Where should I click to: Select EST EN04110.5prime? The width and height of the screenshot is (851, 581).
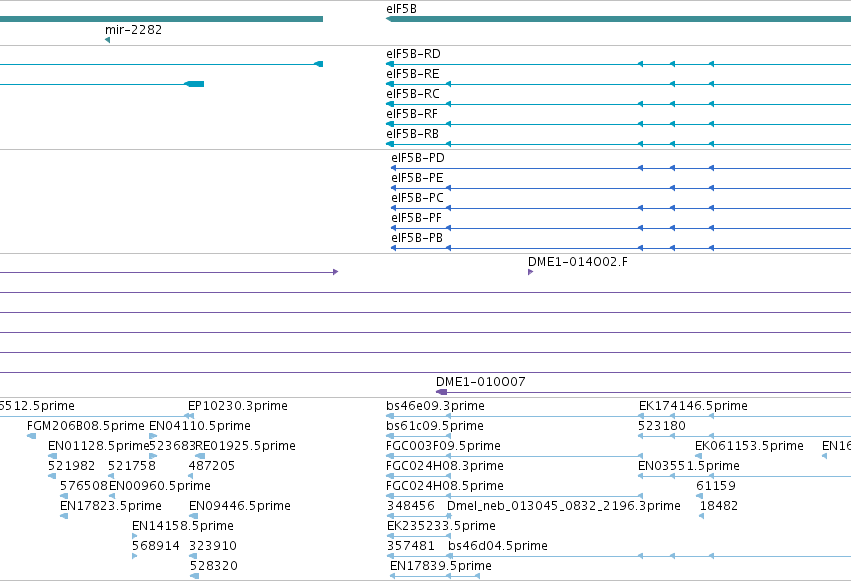[200, 426]
